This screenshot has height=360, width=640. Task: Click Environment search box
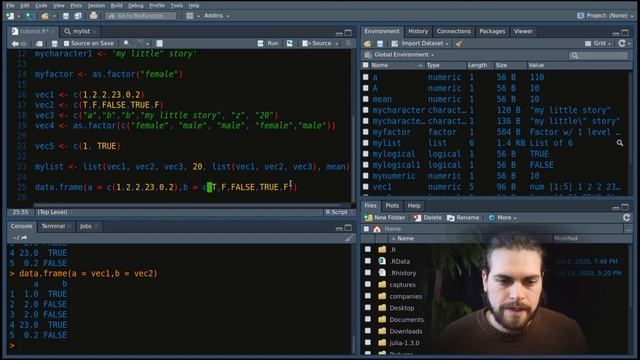point(599,55)
